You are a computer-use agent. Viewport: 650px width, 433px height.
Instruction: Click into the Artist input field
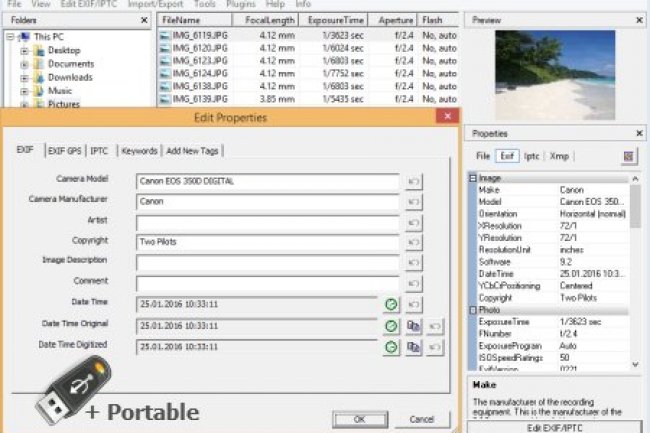click(267, 222)
